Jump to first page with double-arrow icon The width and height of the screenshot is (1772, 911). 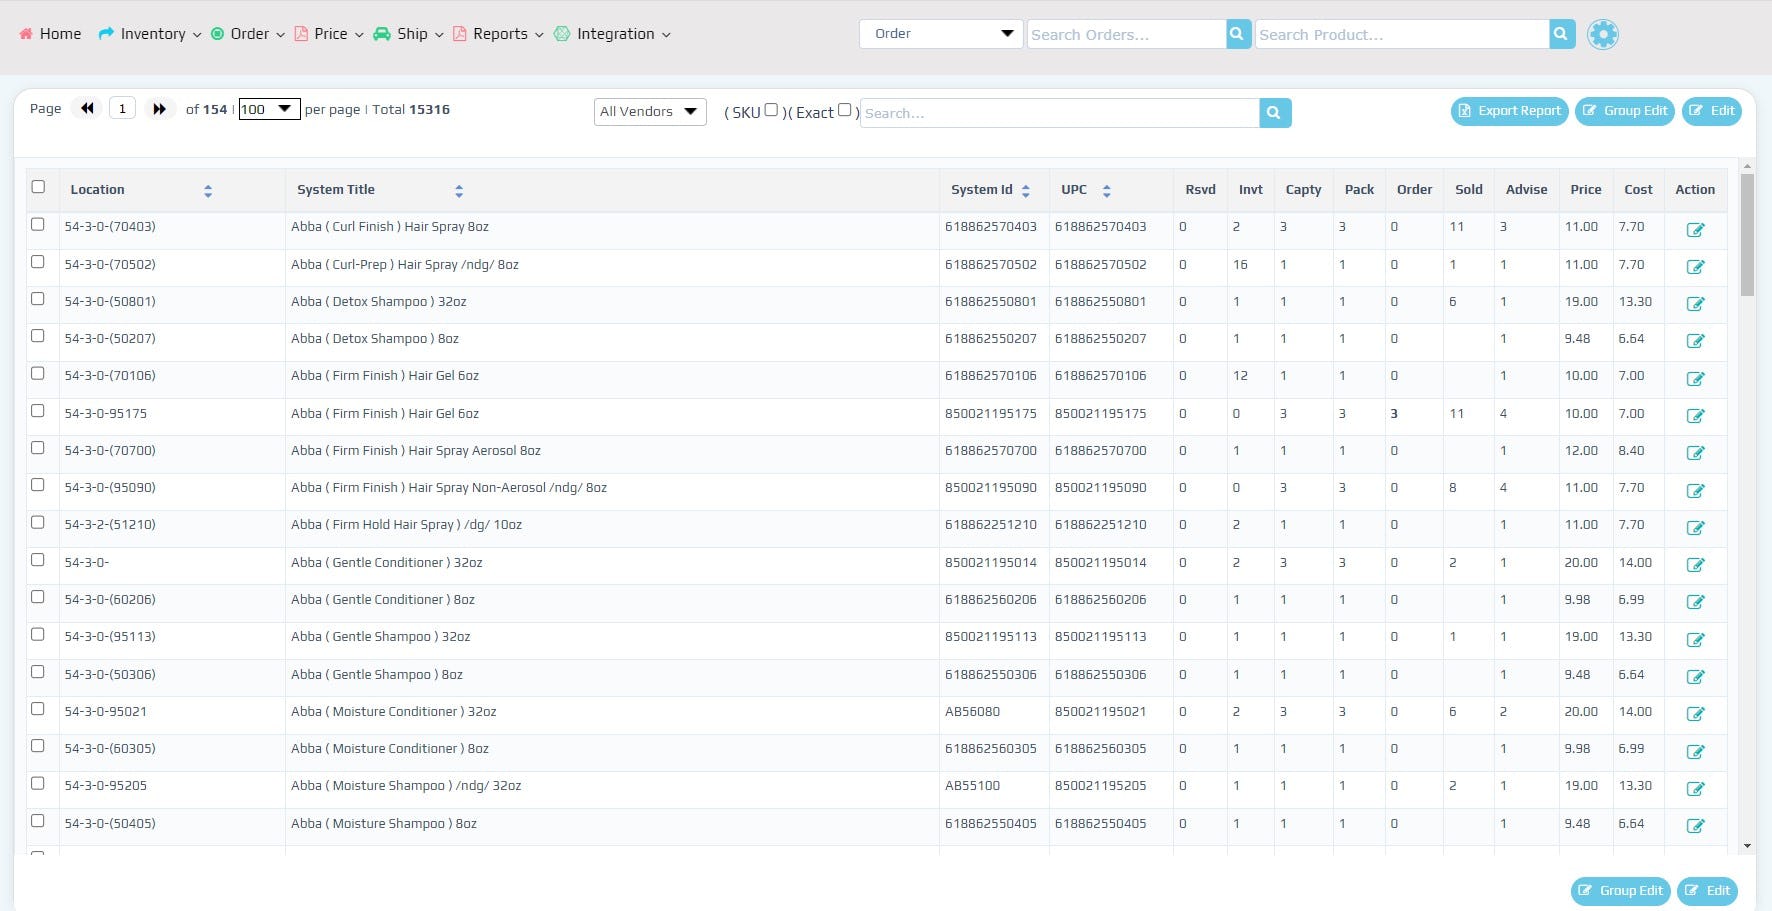87,108
